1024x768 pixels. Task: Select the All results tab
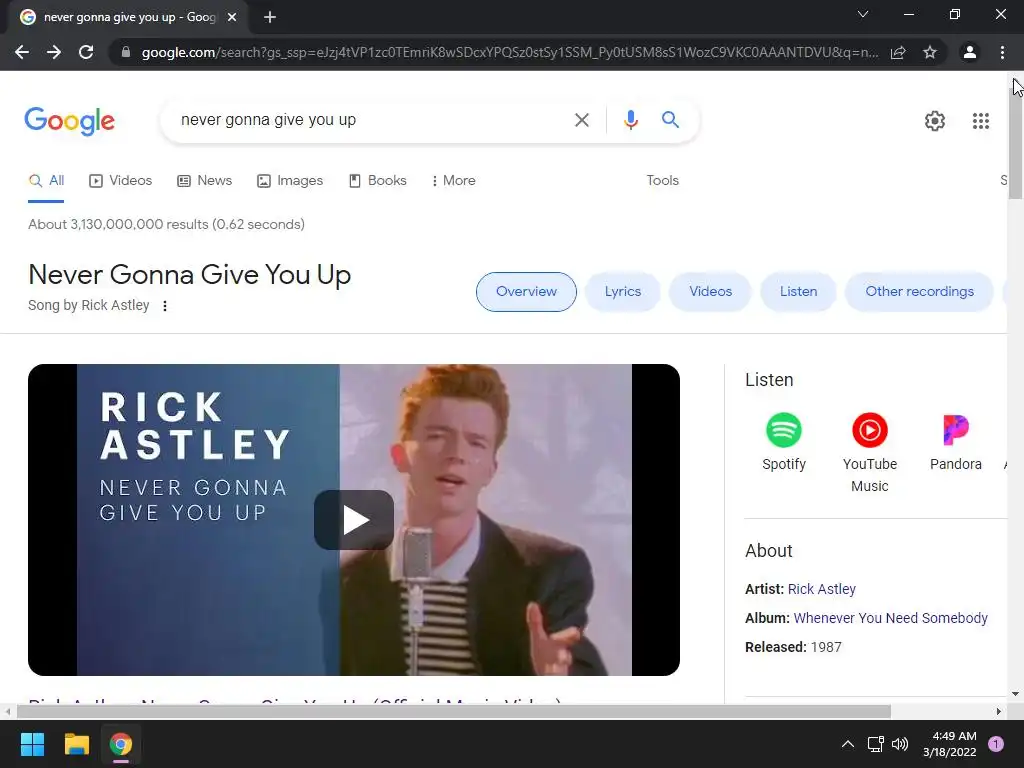tap(46, 181)
